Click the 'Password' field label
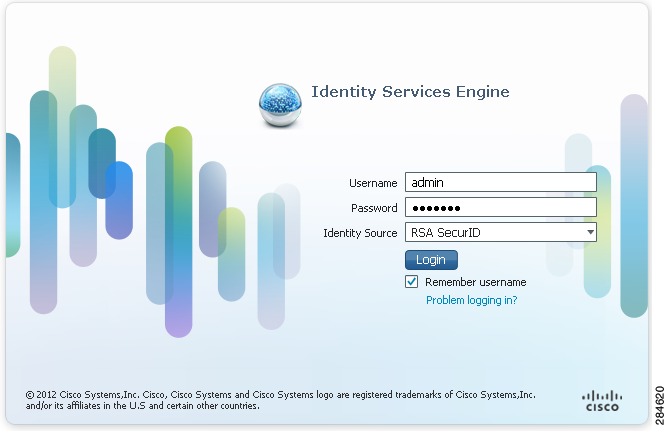This screenshot has height=435, width=668. [374, 208]
